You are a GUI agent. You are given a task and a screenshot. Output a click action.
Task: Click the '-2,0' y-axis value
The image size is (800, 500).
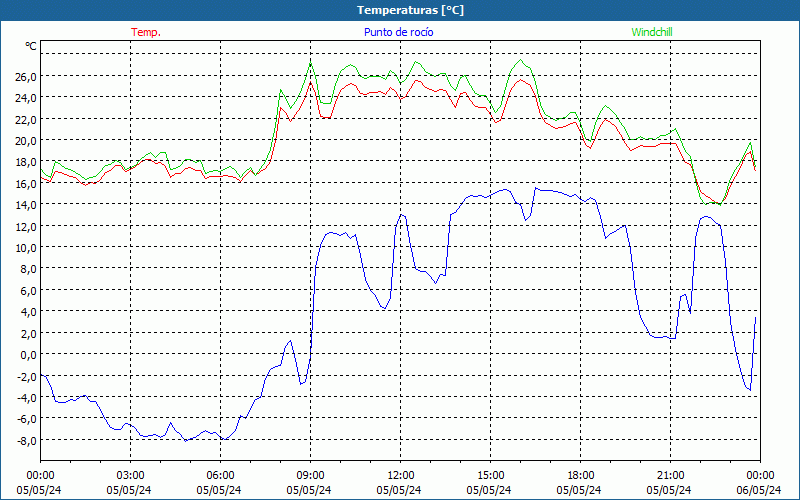pos(27,376)
